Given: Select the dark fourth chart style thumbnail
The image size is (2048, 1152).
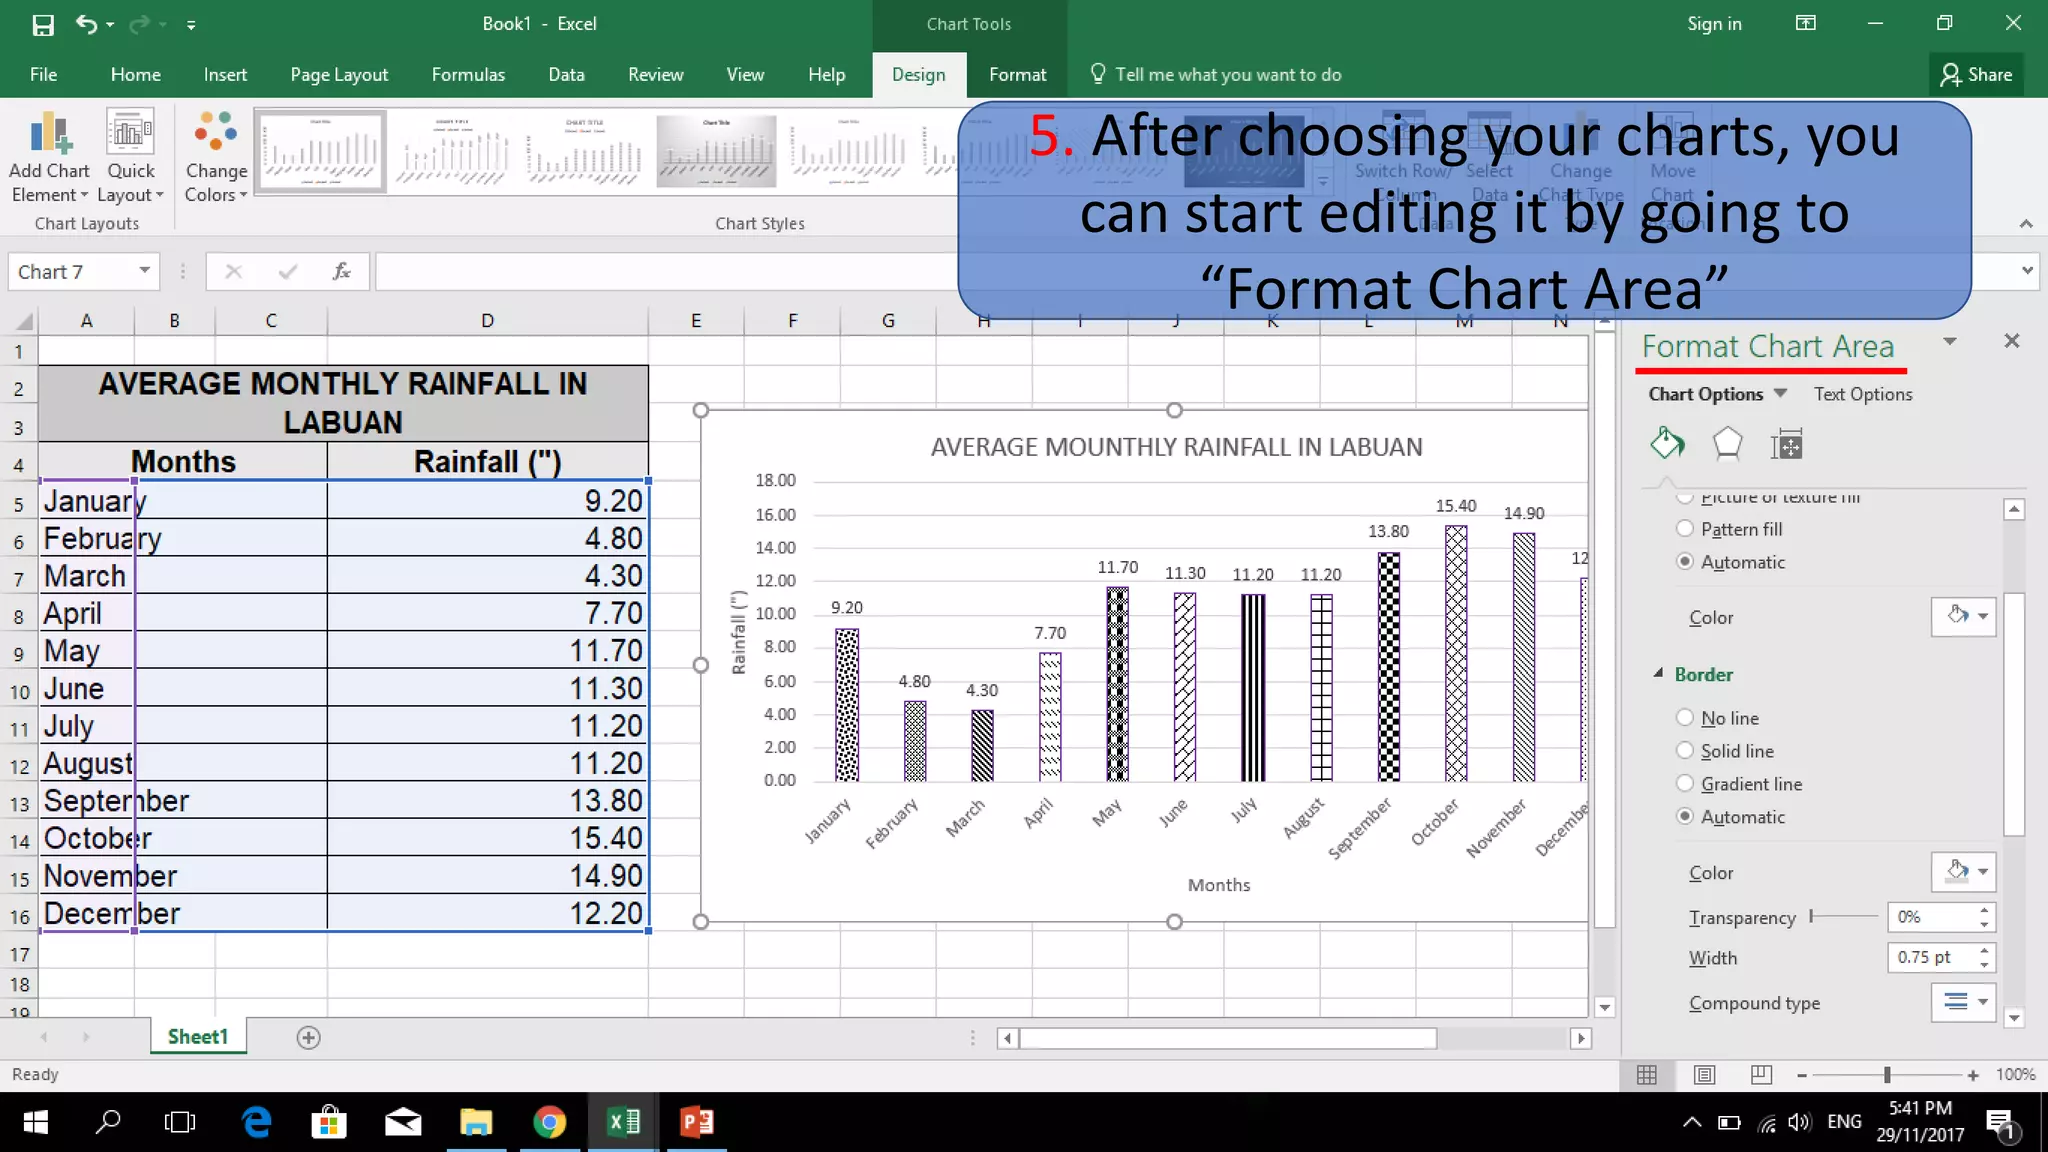Looking at the screenshot, I should click(716, 151).
